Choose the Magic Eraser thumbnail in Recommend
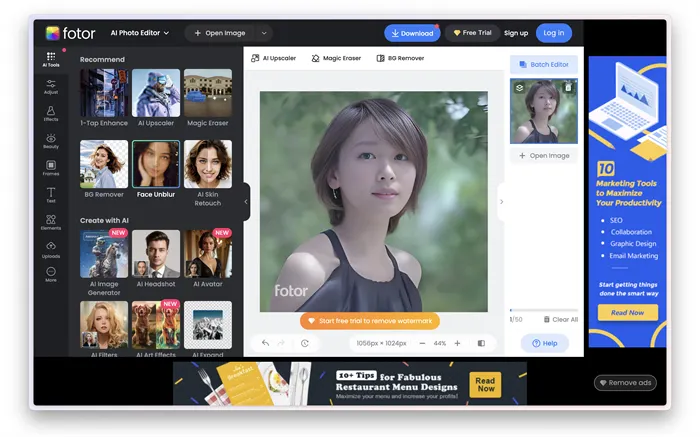 click(x=208, y=93)
